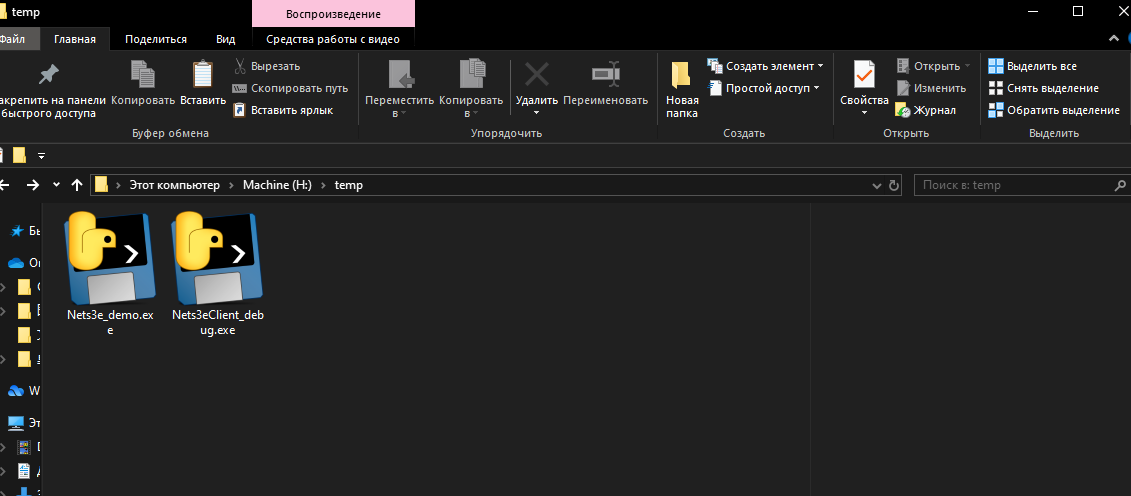This screenshot has height=496, width=1131.
Task: Open Свойства of selected item
Action: [864, 83]
